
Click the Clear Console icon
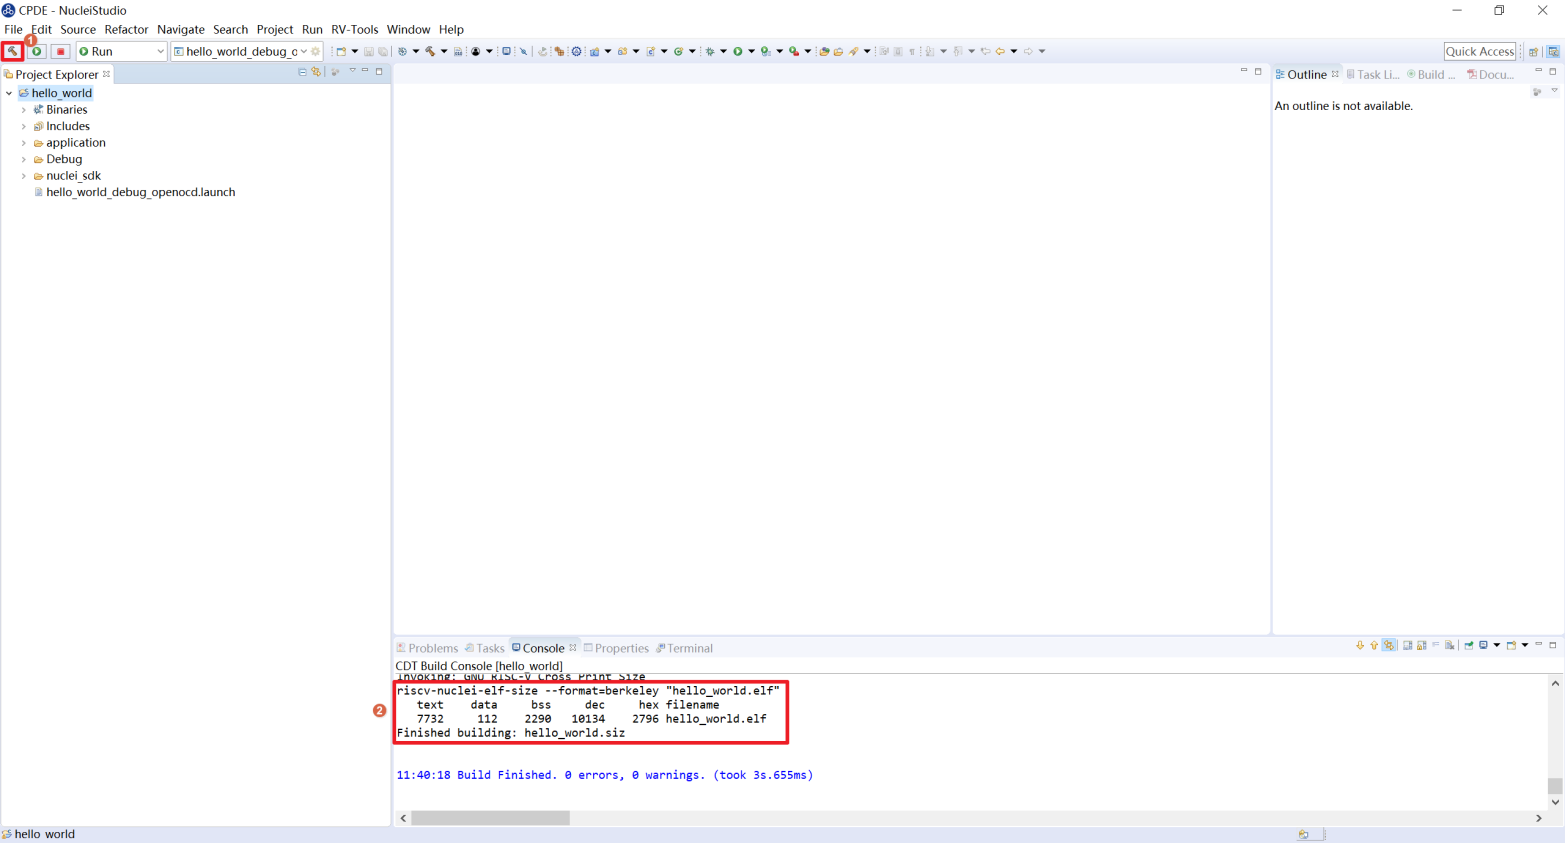tap(1449, 645)
